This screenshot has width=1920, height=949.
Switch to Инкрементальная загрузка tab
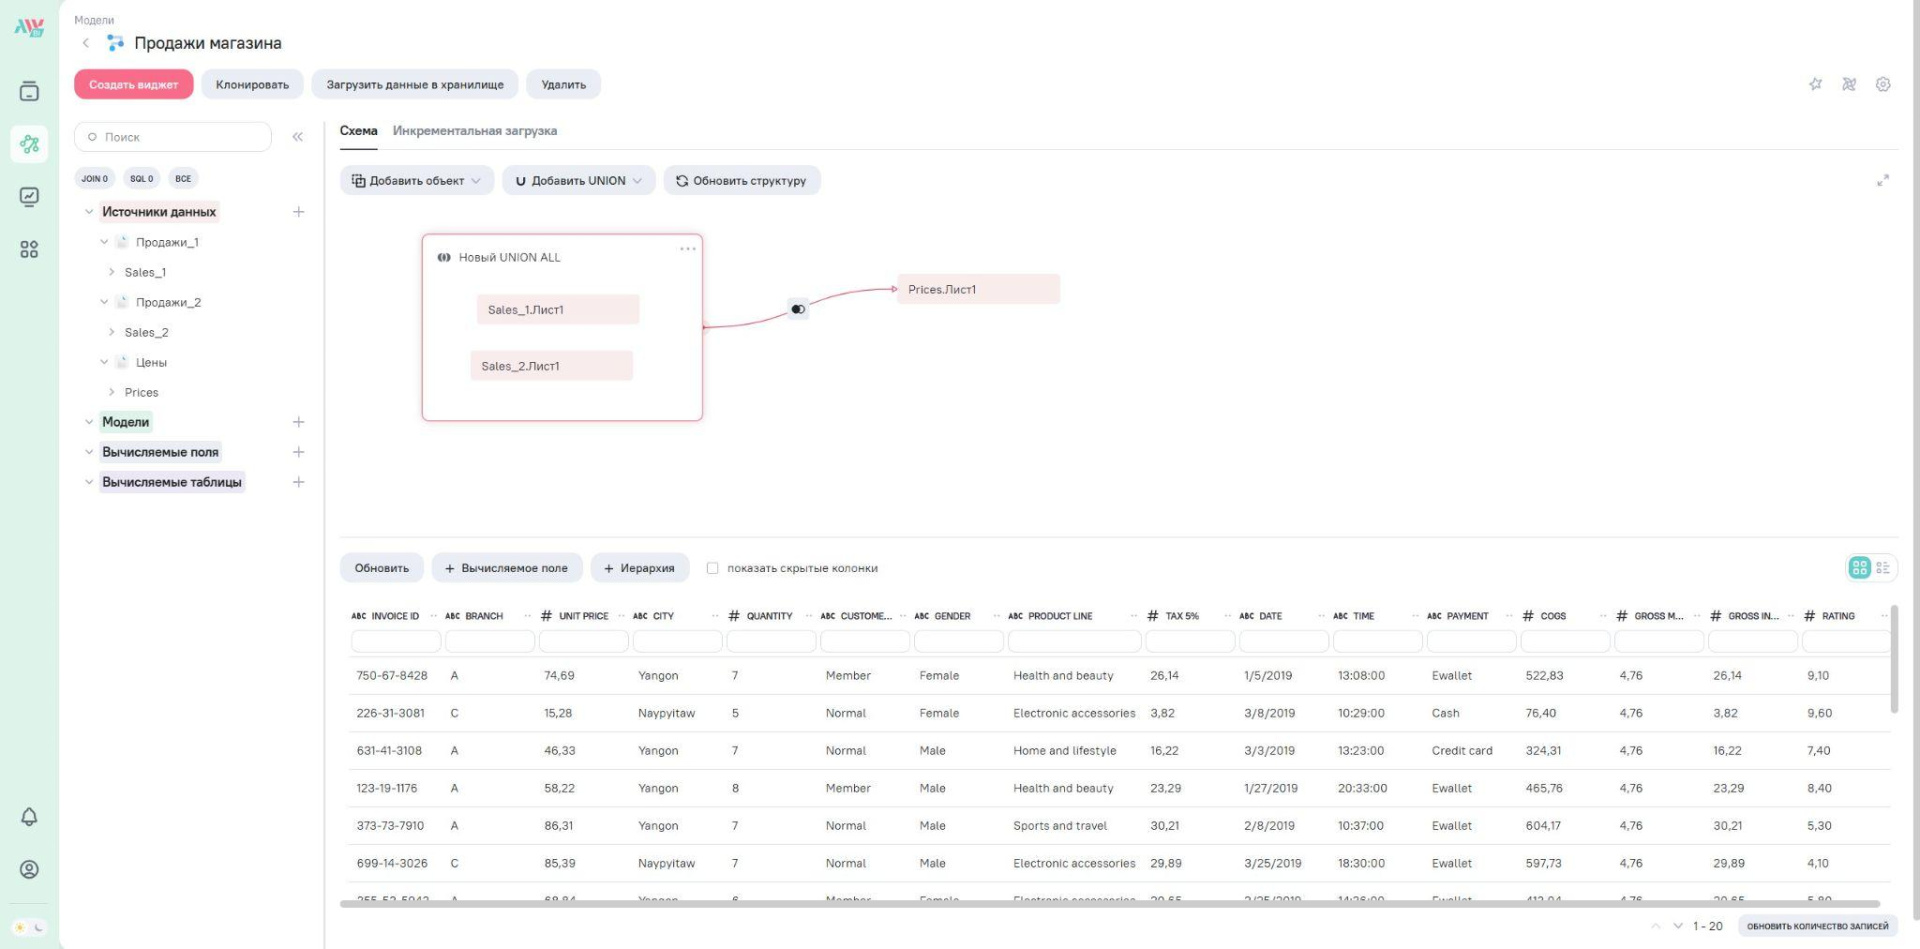click(474, 131)
